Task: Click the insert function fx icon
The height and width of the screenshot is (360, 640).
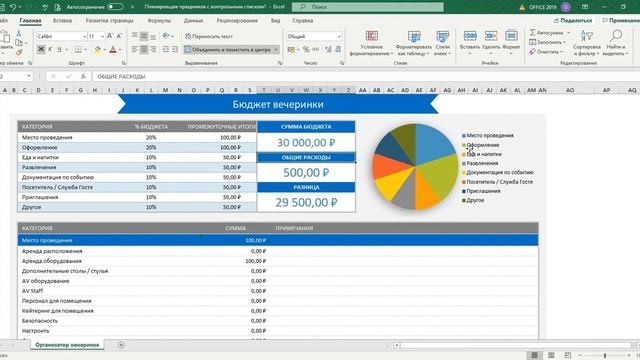Action: click(x=83, y=76)
